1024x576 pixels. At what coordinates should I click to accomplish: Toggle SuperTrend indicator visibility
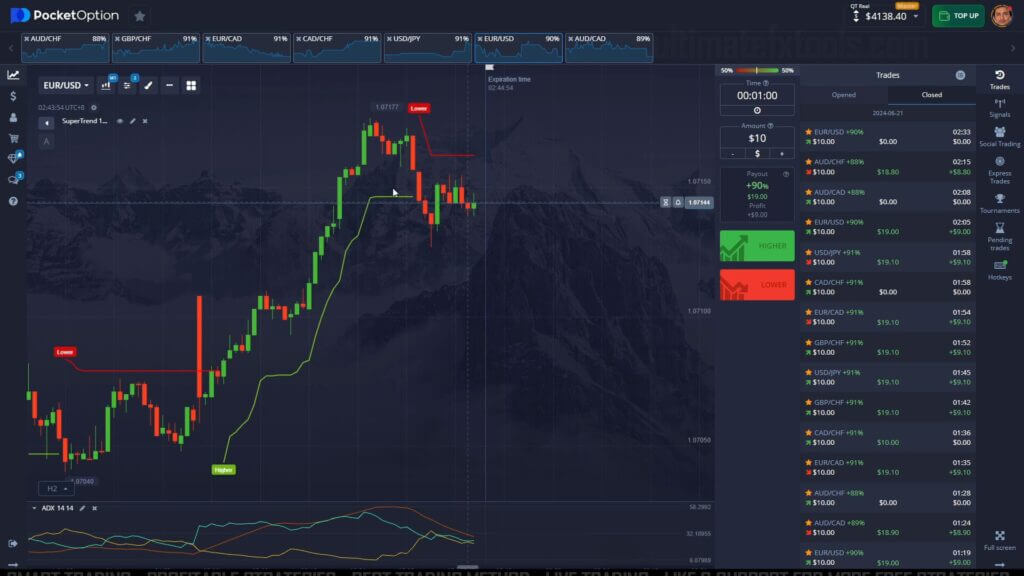pyautogui.click(x=120, y=123)
